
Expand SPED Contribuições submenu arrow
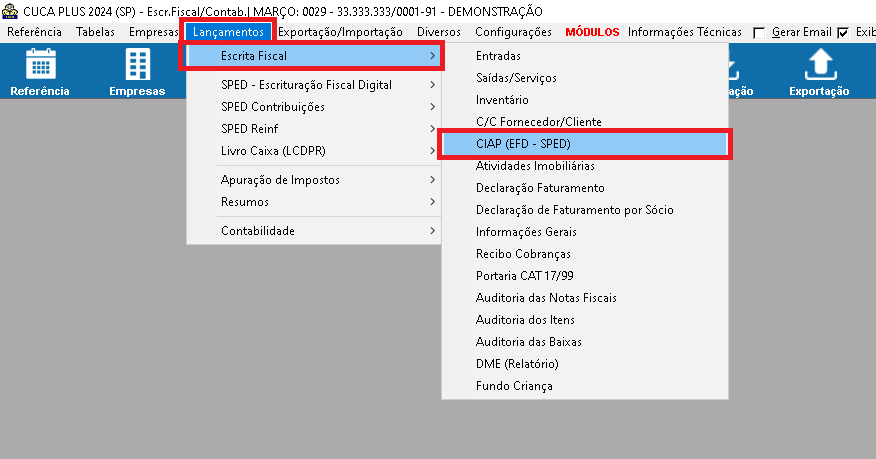click(432, 107)
